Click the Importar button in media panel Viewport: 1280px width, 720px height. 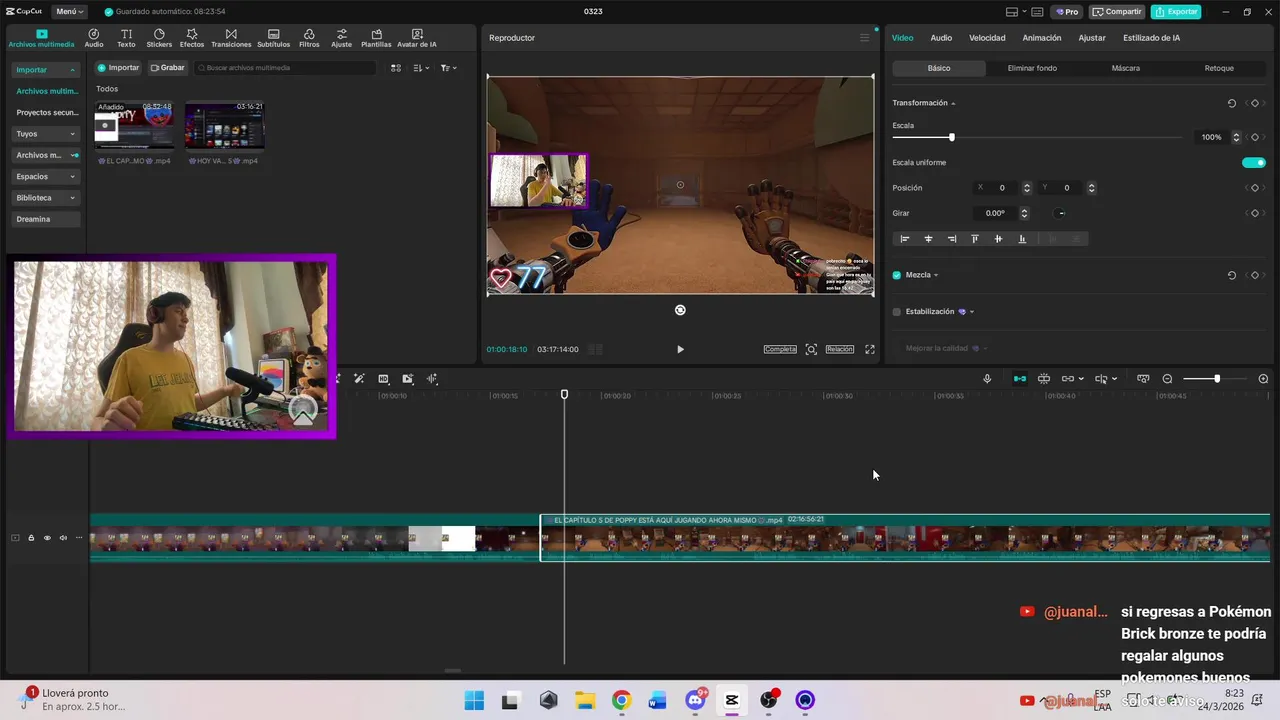coord(118,68)
